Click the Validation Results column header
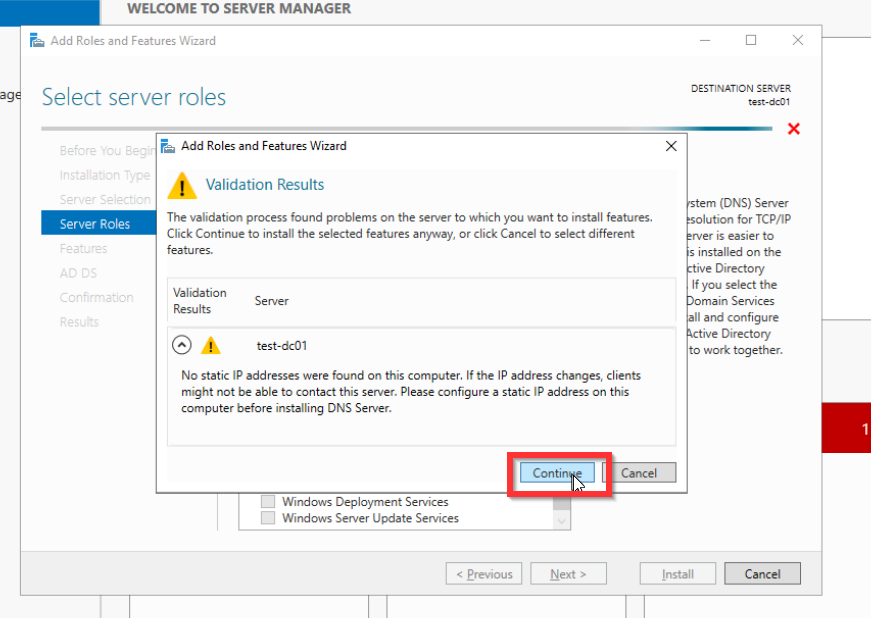This screenshot has height=618, width=871. tap(199, 301)
